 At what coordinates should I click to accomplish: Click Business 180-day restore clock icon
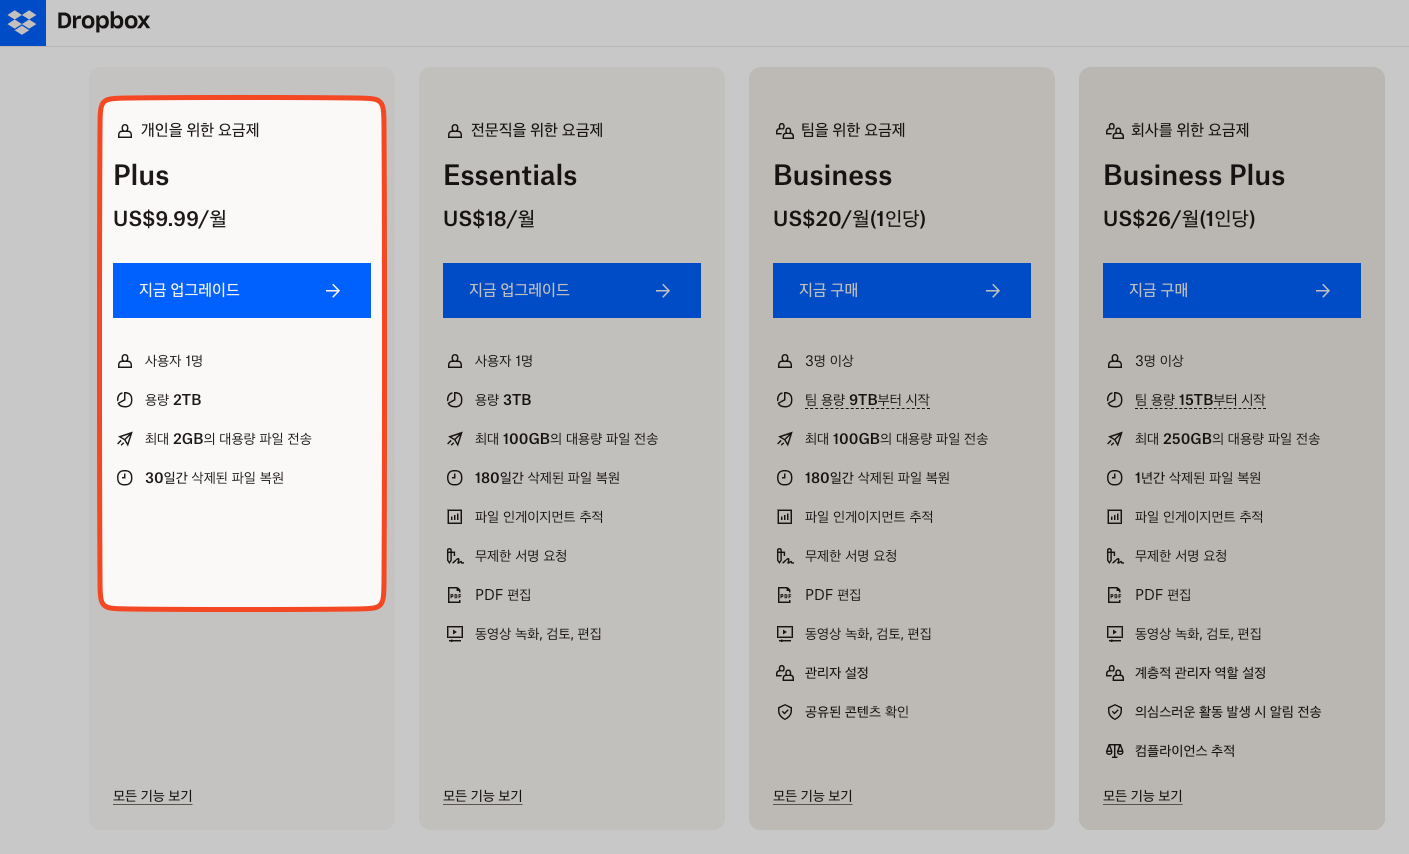pyautogui.click(x=785, y=478)
